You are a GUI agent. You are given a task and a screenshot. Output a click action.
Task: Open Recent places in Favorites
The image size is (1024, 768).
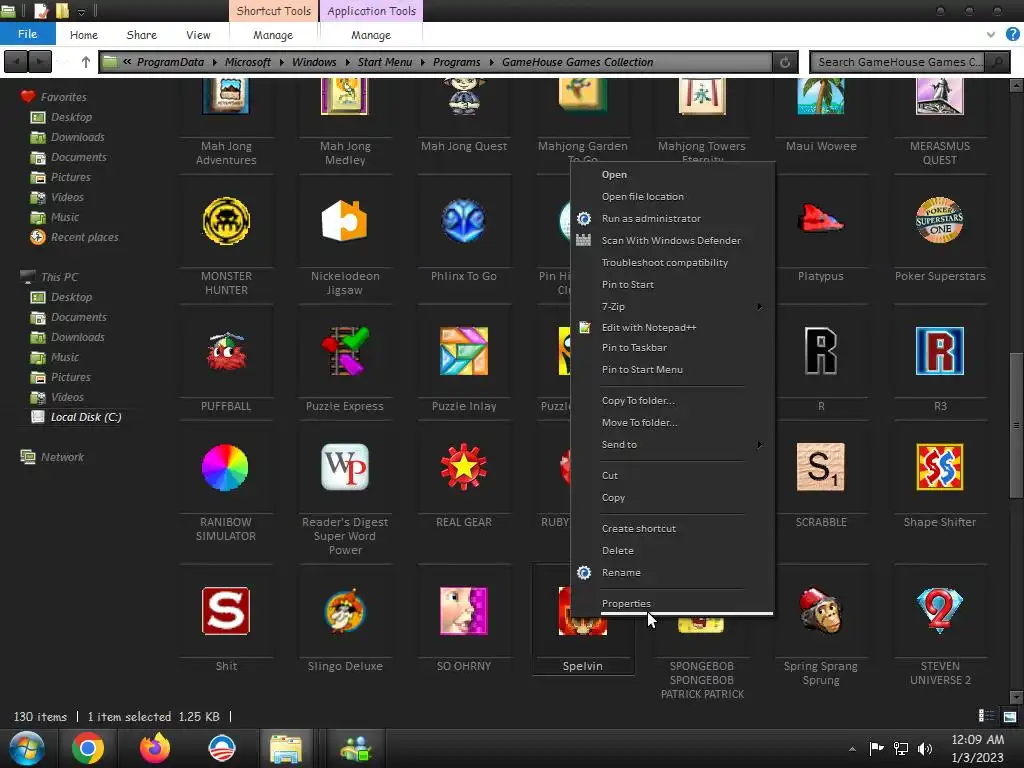click(84, 238)
